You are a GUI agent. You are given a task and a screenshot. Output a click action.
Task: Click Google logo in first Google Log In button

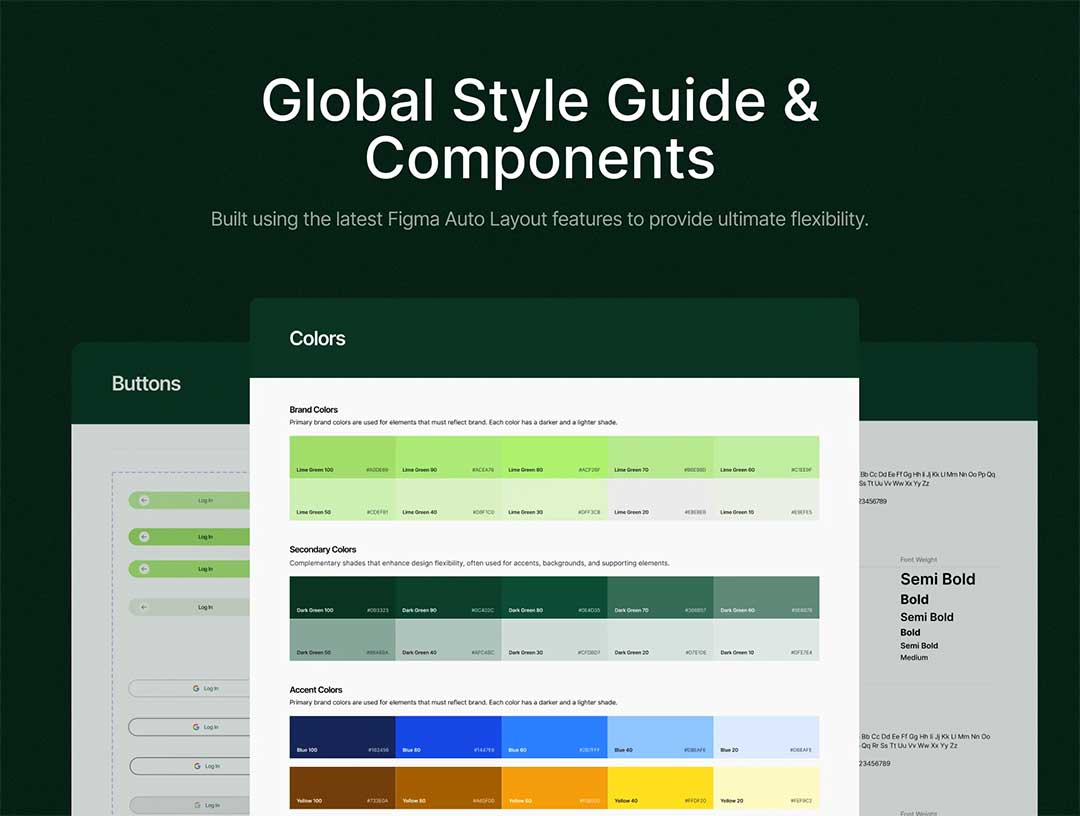[196, 688]
